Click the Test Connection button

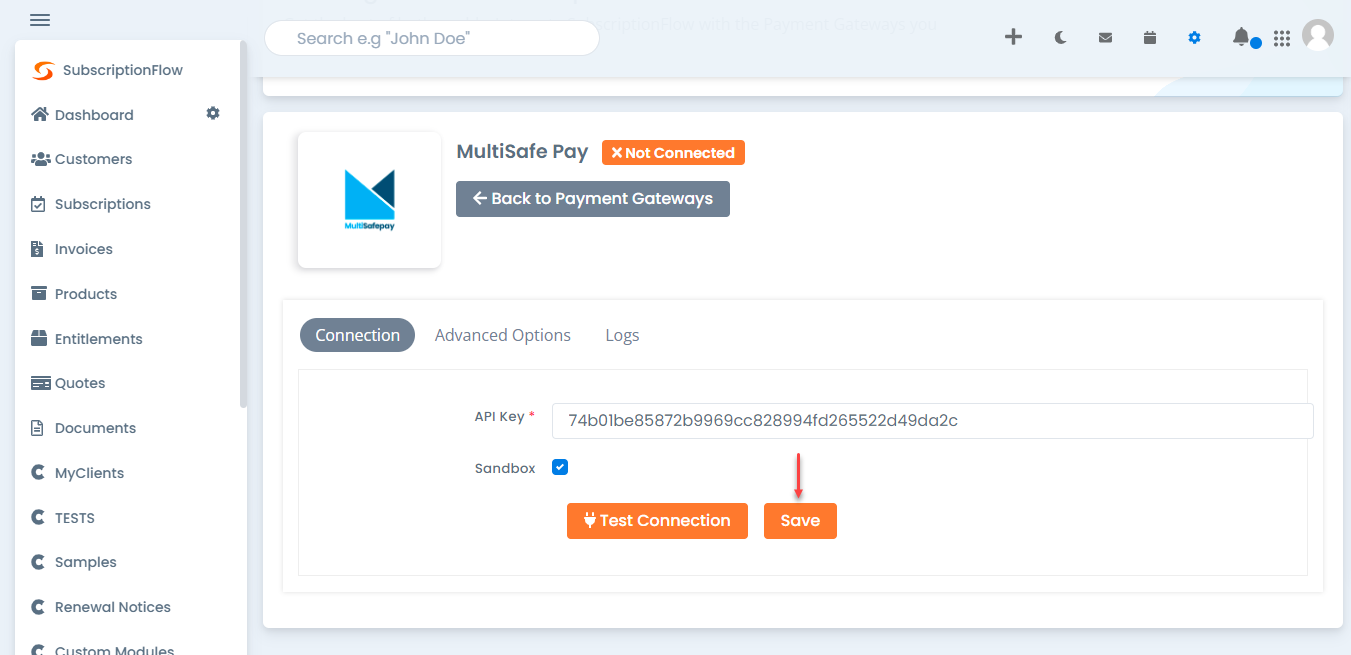(657, 521)
